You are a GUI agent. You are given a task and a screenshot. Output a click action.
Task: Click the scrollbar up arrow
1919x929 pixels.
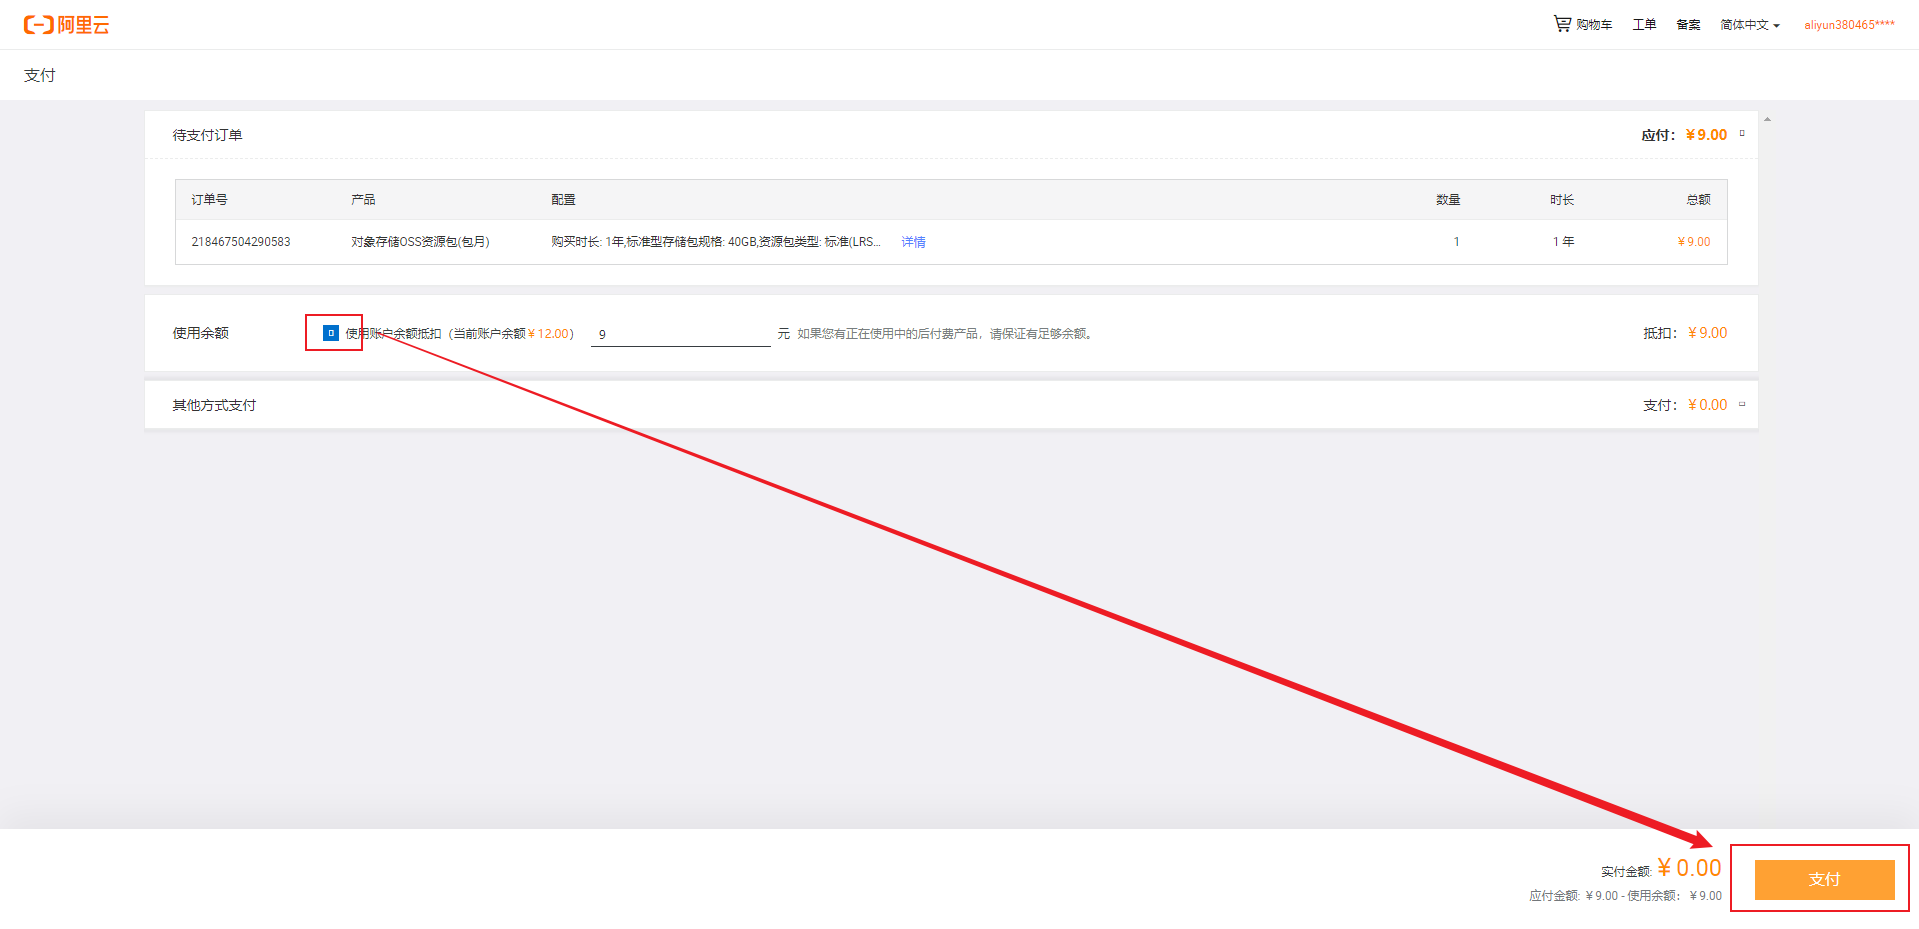click(1766, 118)
